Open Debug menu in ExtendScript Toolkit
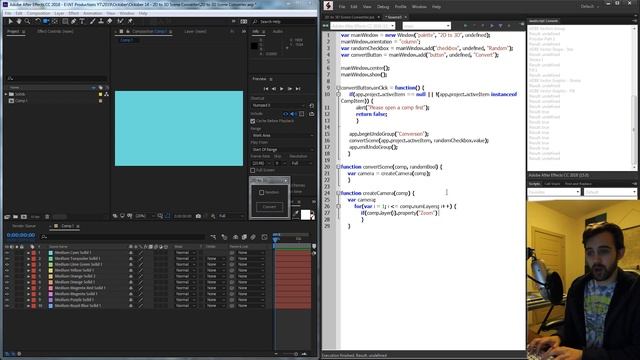 click(x=383, y=7)
